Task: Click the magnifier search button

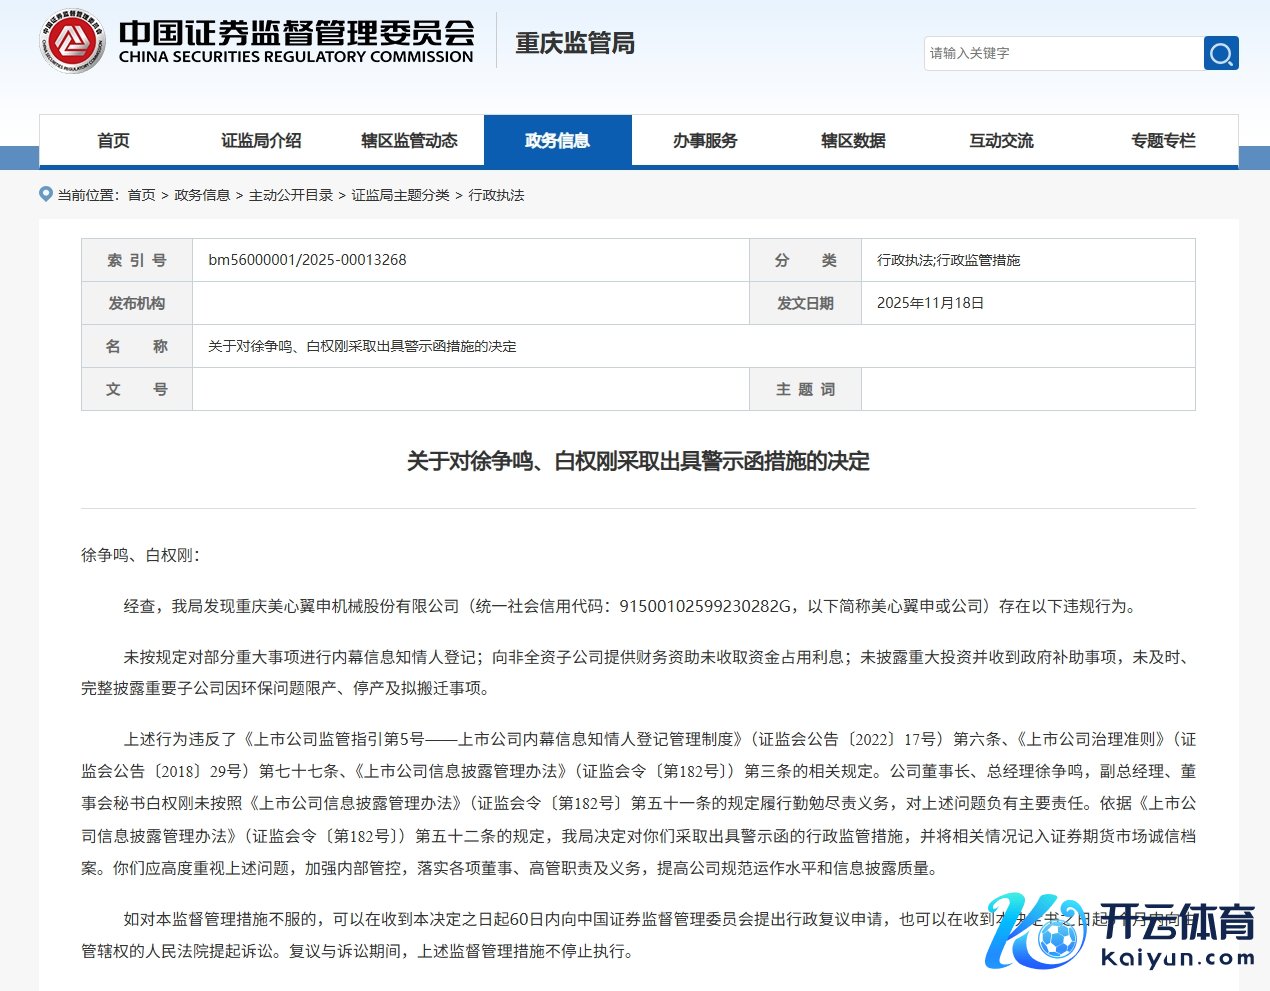Action: pos(1220,53)
